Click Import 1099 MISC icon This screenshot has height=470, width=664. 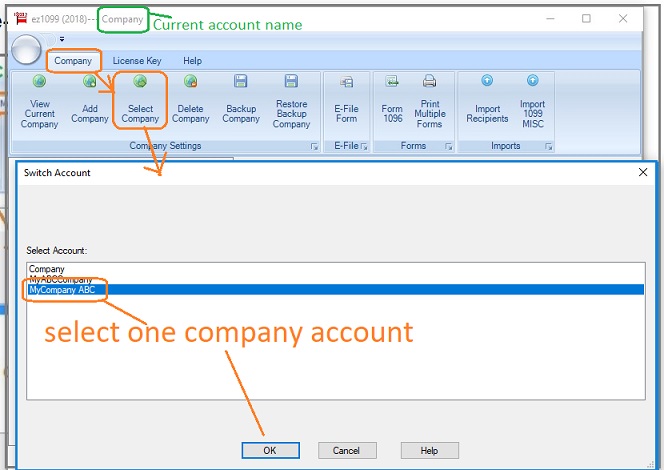pos(532,82)
